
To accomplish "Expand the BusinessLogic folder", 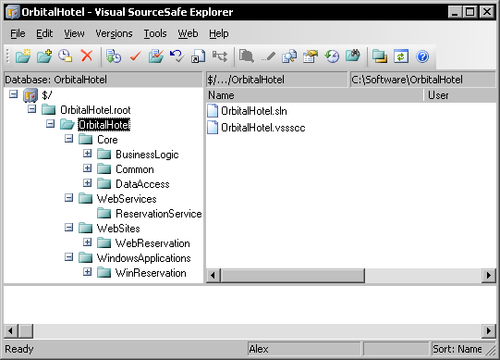I will point(87,153).
